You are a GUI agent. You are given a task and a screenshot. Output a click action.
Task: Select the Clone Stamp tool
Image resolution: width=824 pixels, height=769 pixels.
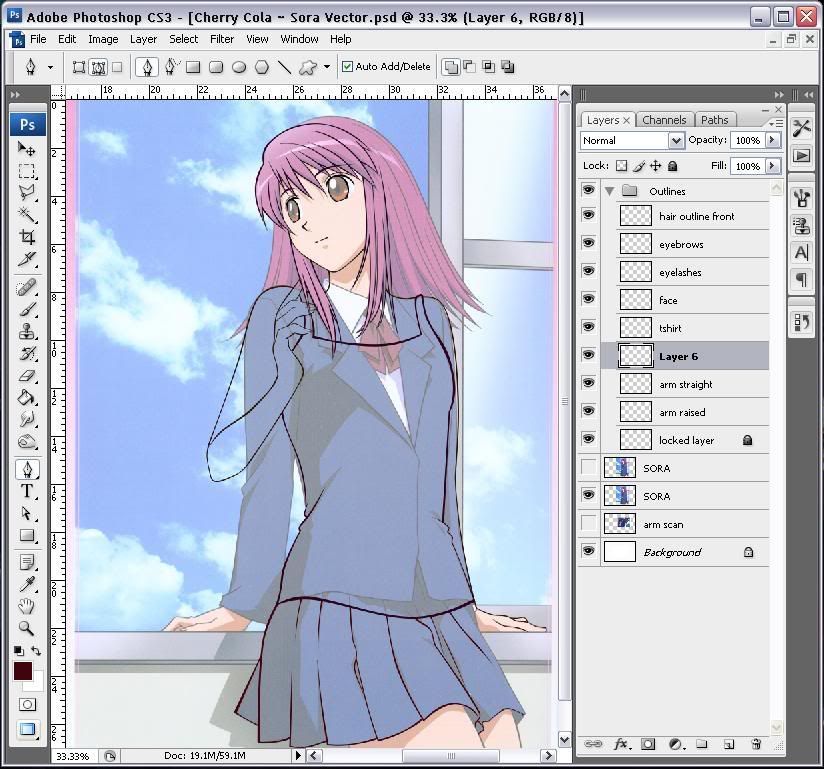[27, 332]
